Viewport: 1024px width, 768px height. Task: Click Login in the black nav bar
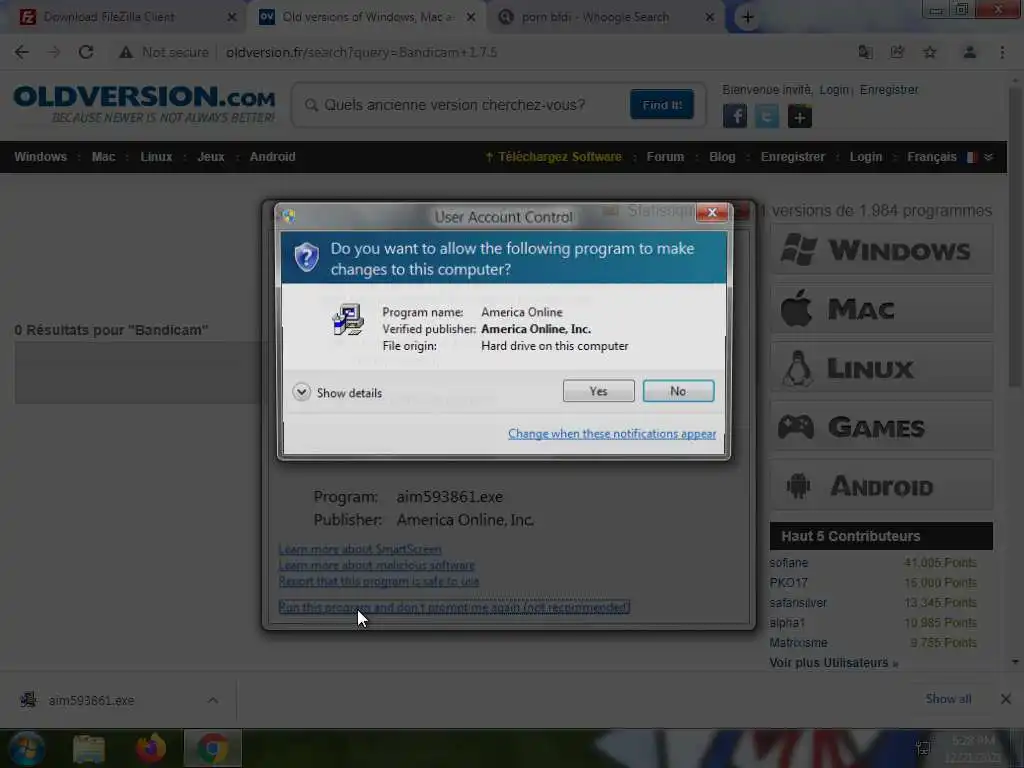(865, 157)
